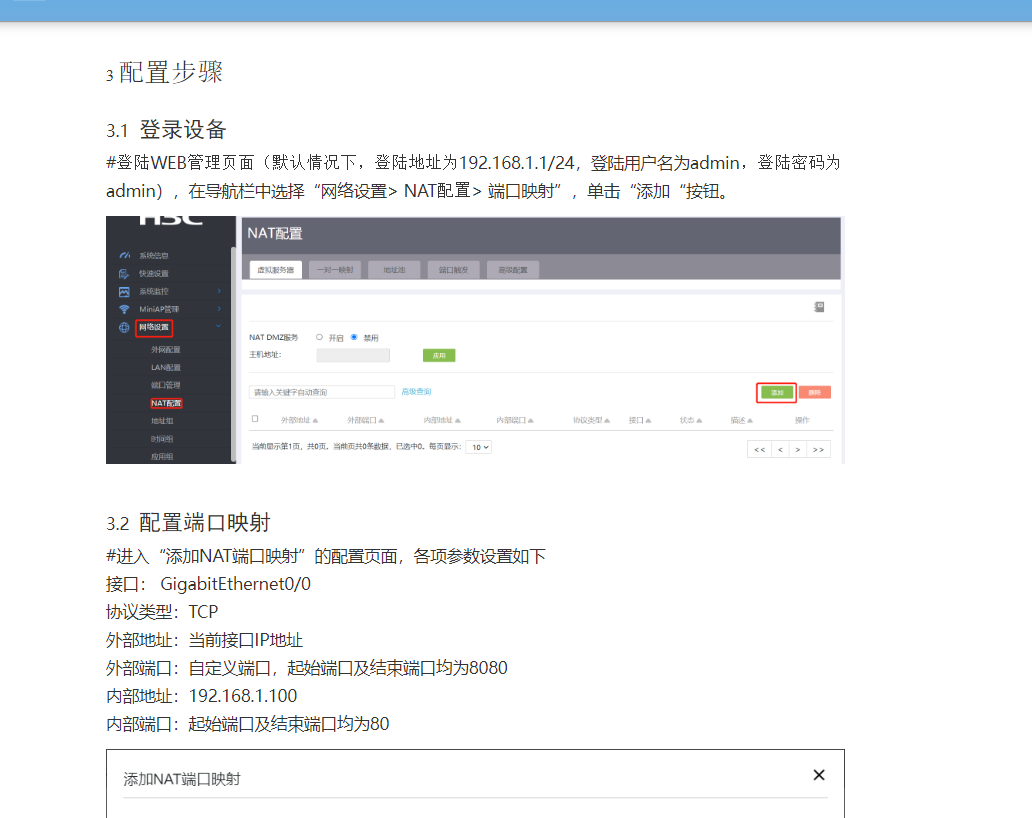This screenshot has width=1032, height=818.
Task: Close the 添加NAT端口映射 dialog with X
Action: pos(819,775)
